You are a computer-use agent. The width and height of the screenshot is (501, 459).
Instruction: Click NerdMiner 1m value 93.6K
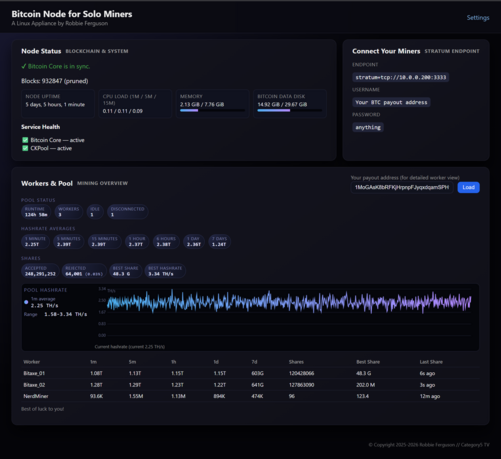pyautogui.click(x=96, y=396)
